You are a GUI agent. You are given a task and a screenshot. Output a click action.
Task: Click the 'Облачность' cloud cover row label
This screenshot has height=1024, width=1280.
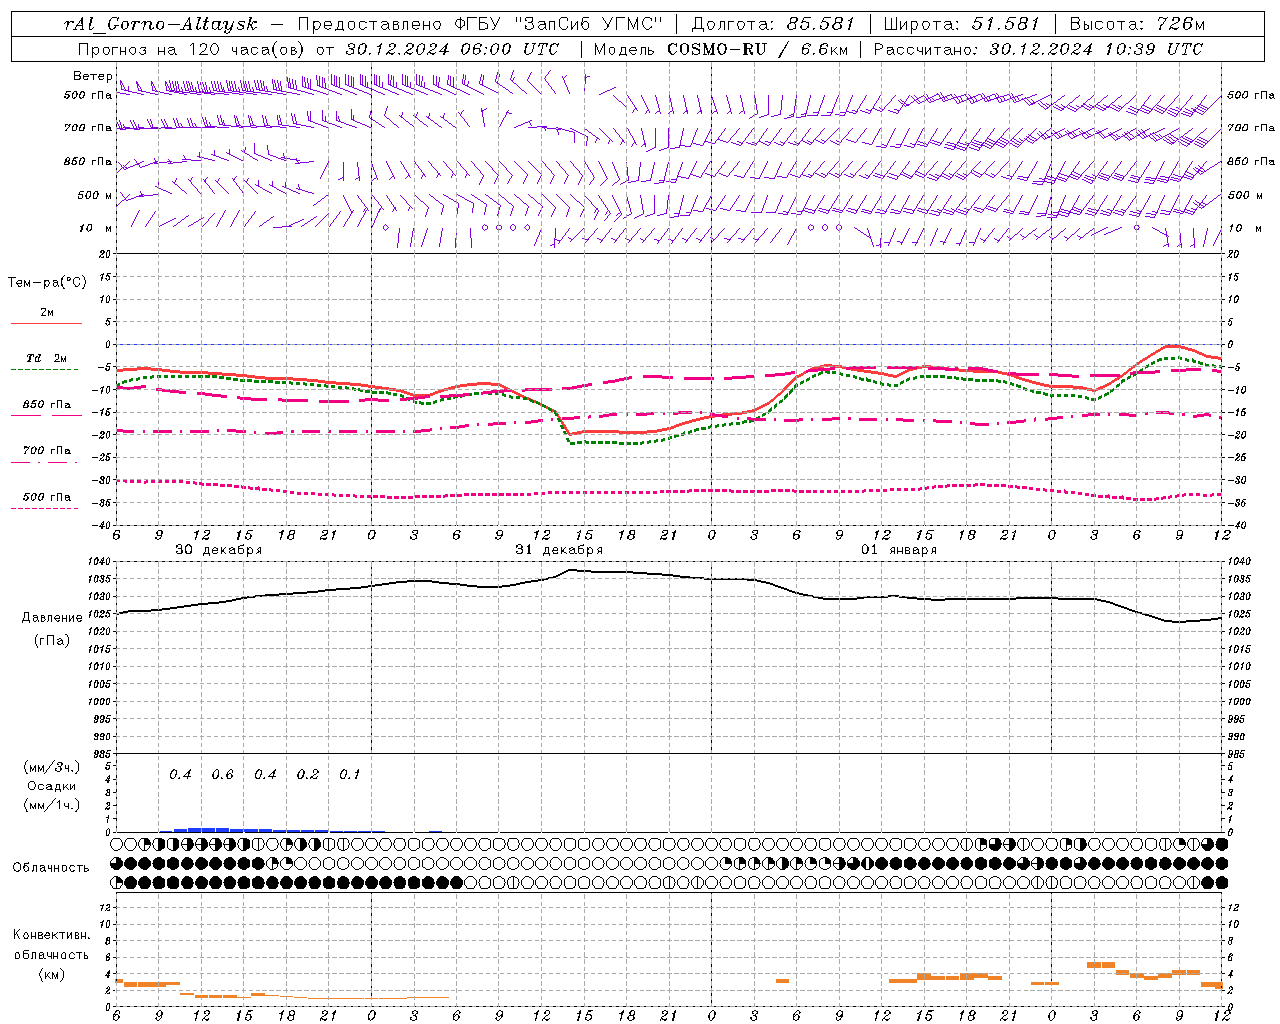(x=51, y=868)
